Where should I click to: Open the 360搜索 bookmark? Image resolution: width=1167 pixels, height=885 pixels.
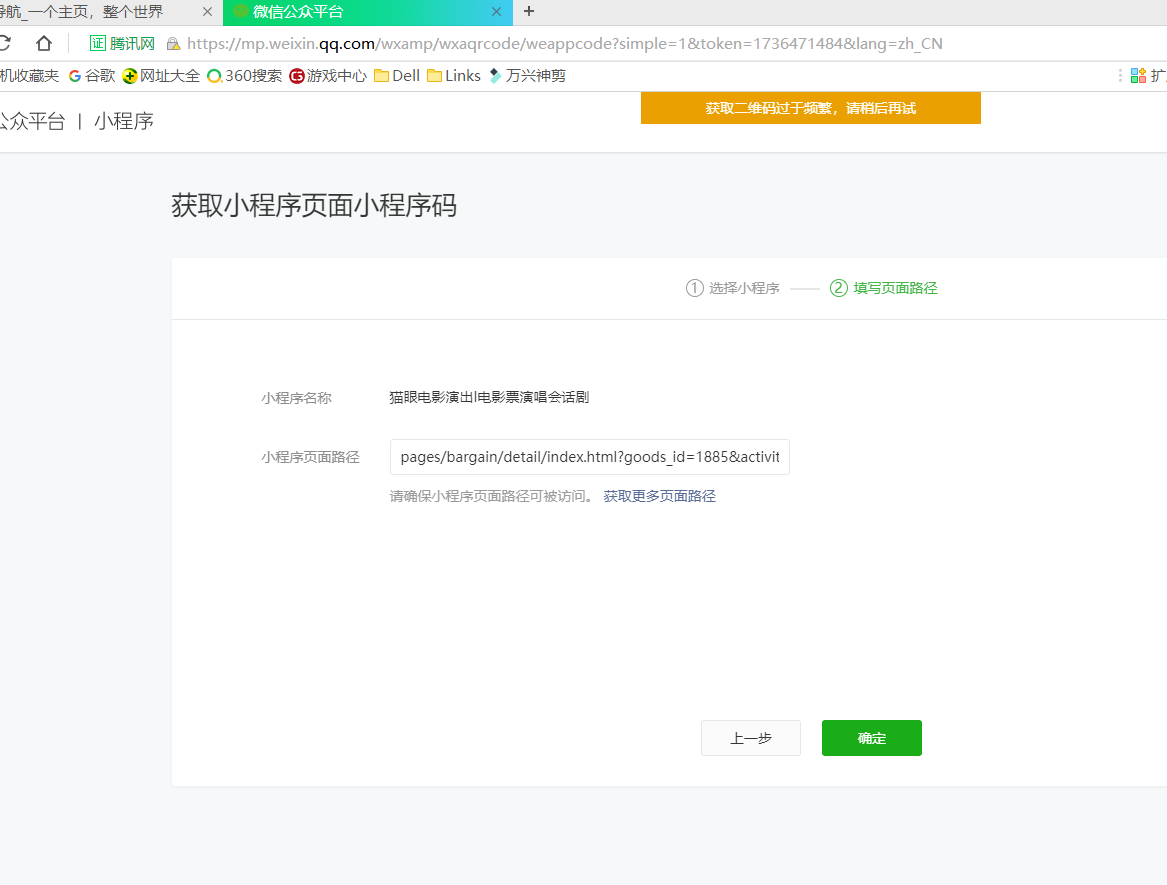click(244, 76)
